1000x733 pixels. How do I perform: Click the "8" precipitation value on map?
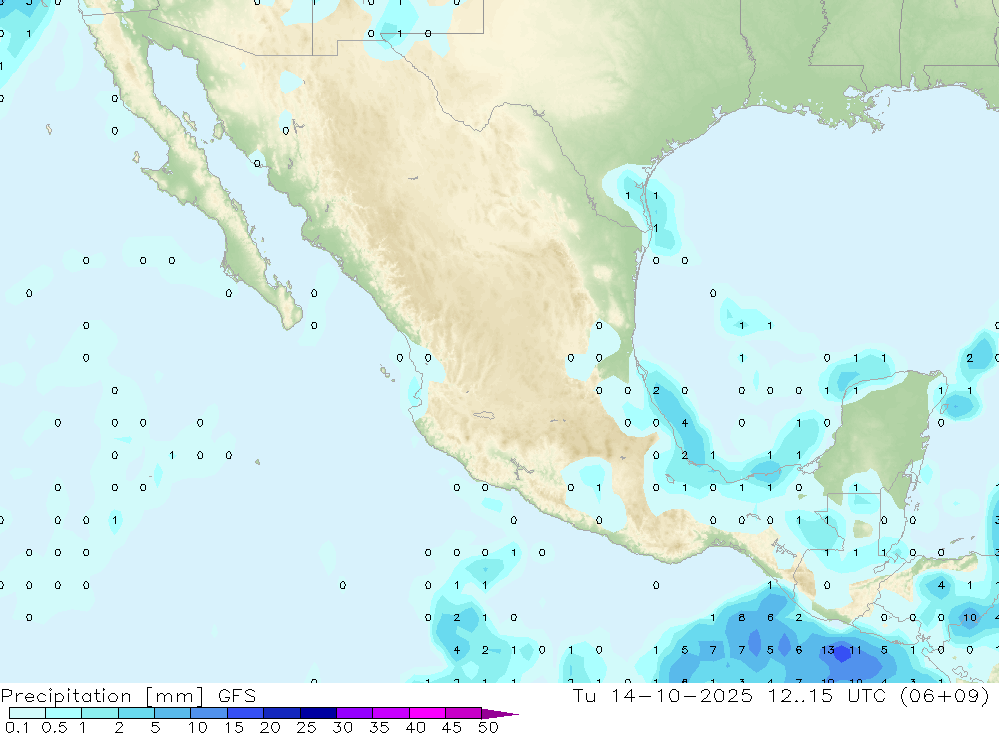(x=742, y=618)
